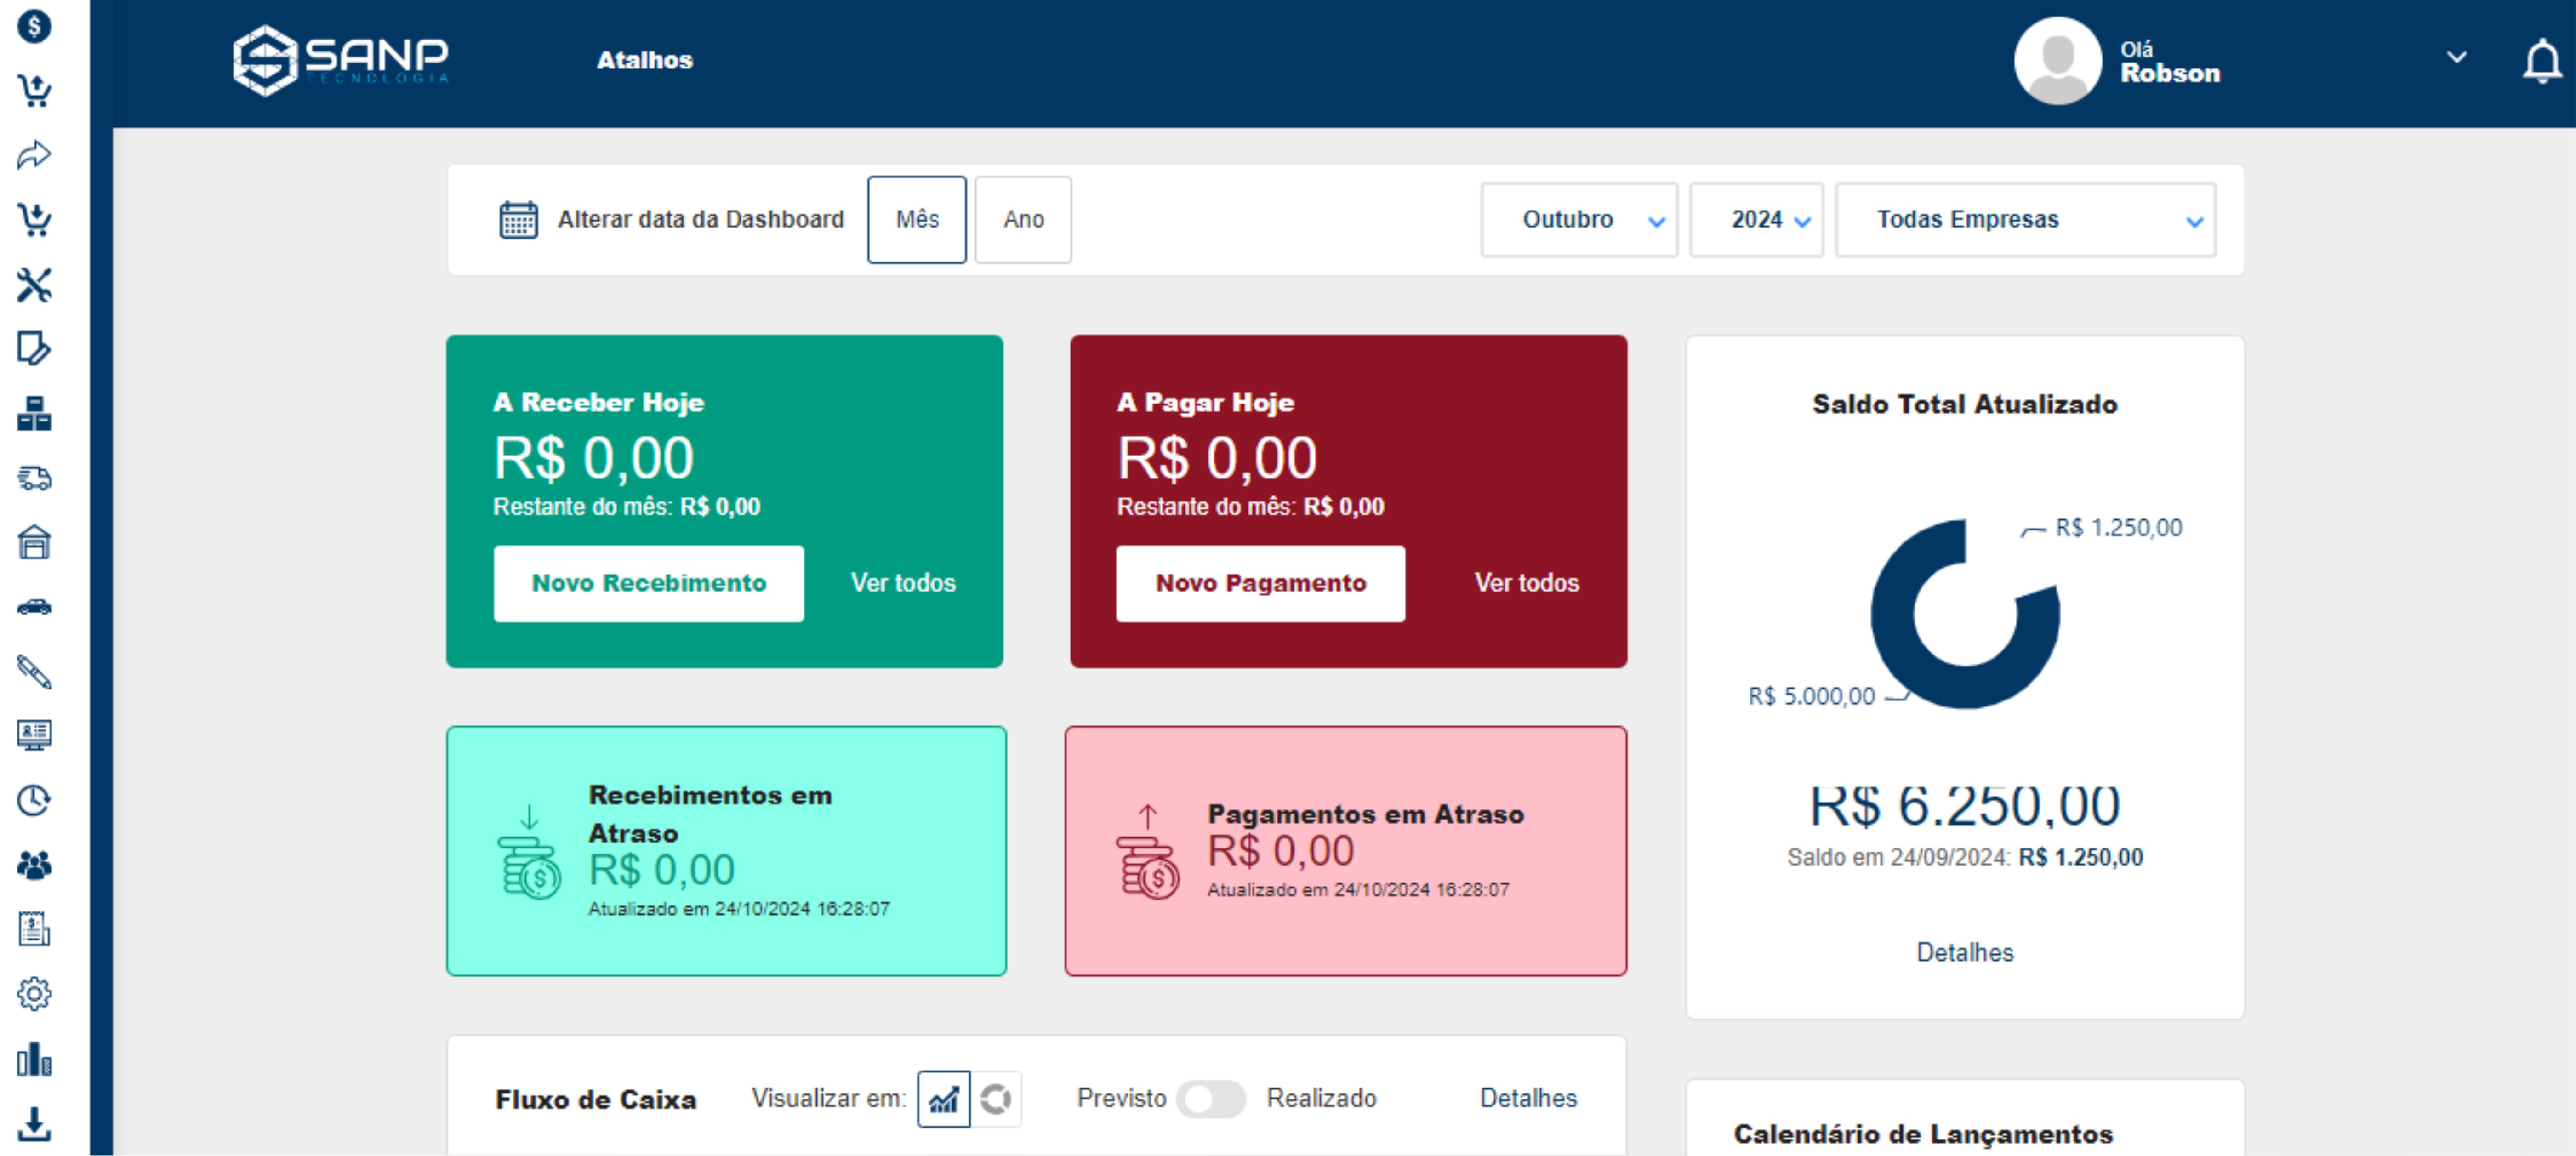The width and height of the screenshot is (2576, 1156).
Task: Open the warehouse garage sidebar icon
Action: tap(34, 542)
